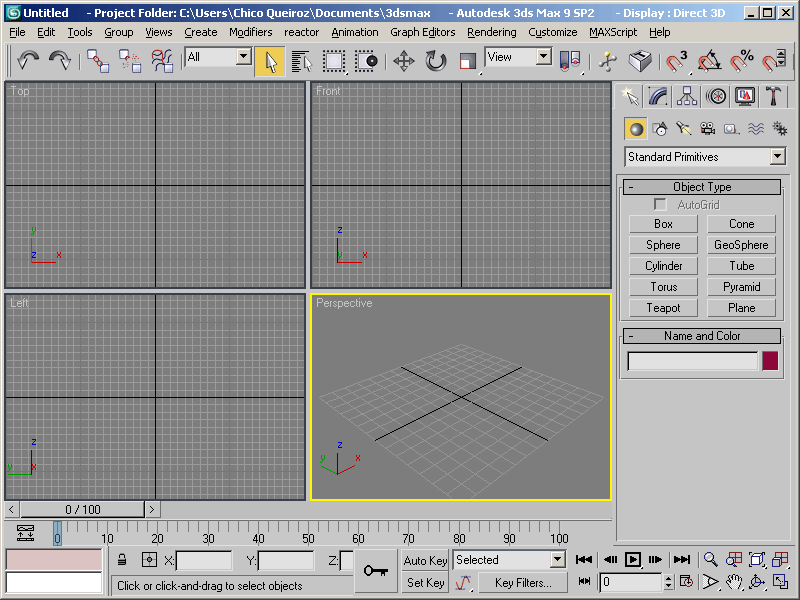This screenshot has height=600, width=800.
Task: Enable the AutoGrid checkbox
Action: (660, 205)
